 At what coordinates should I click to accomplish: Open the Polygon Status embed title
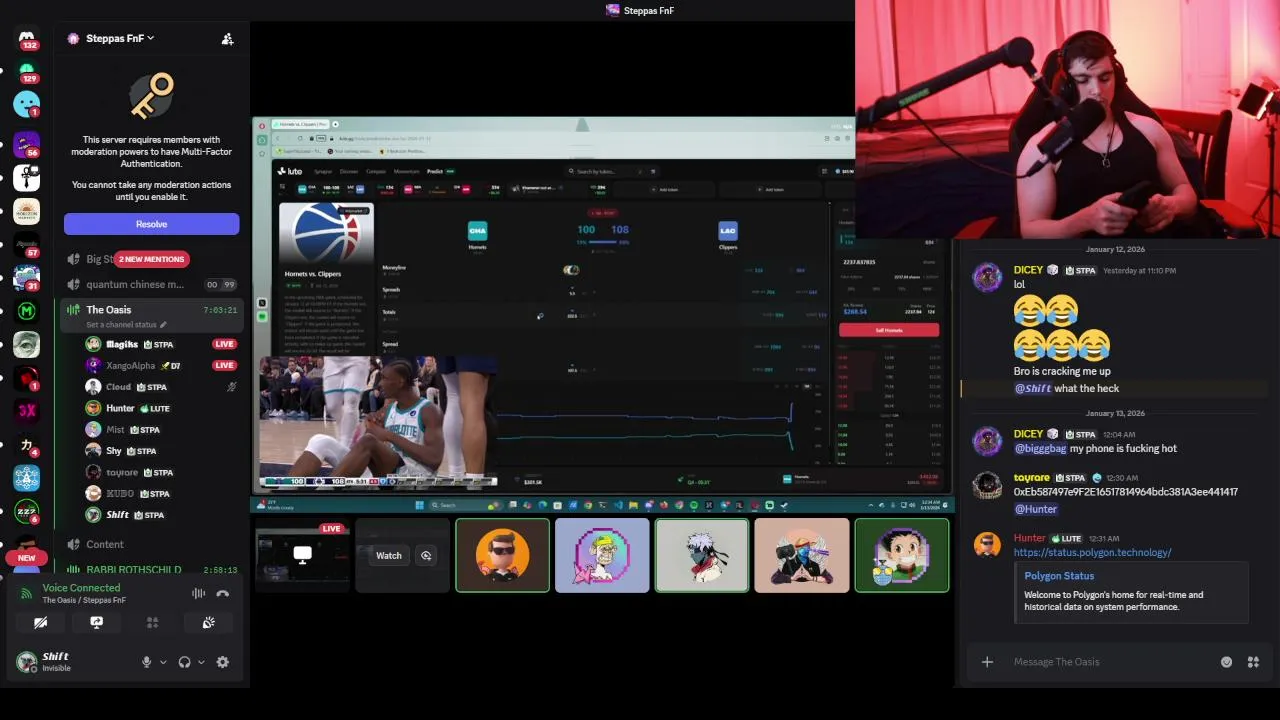1059,576
